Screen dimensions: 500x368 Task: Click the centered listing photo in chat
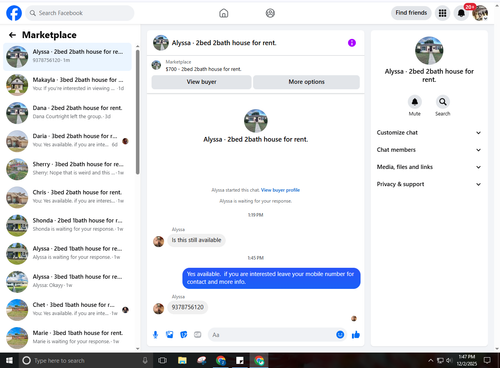tap(256, 121)
